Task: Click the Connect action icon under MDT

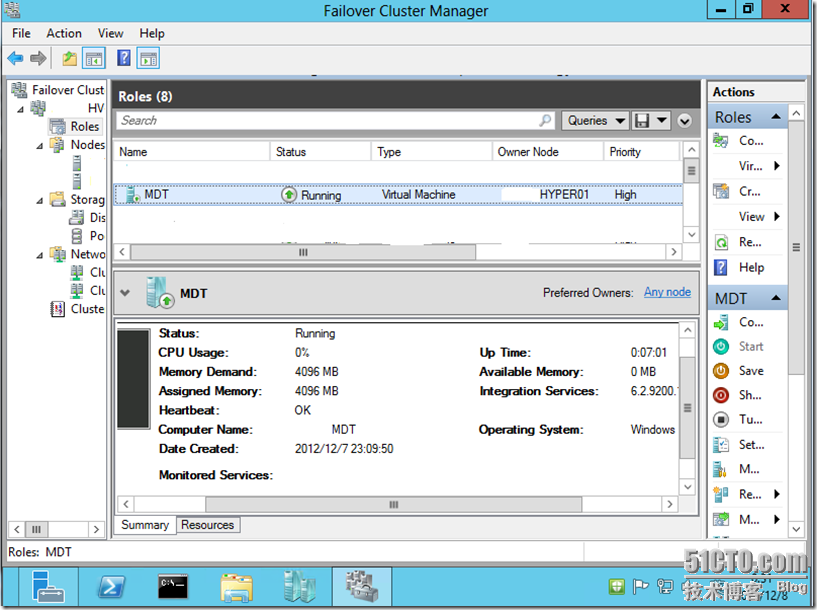Action: point(721,322)
